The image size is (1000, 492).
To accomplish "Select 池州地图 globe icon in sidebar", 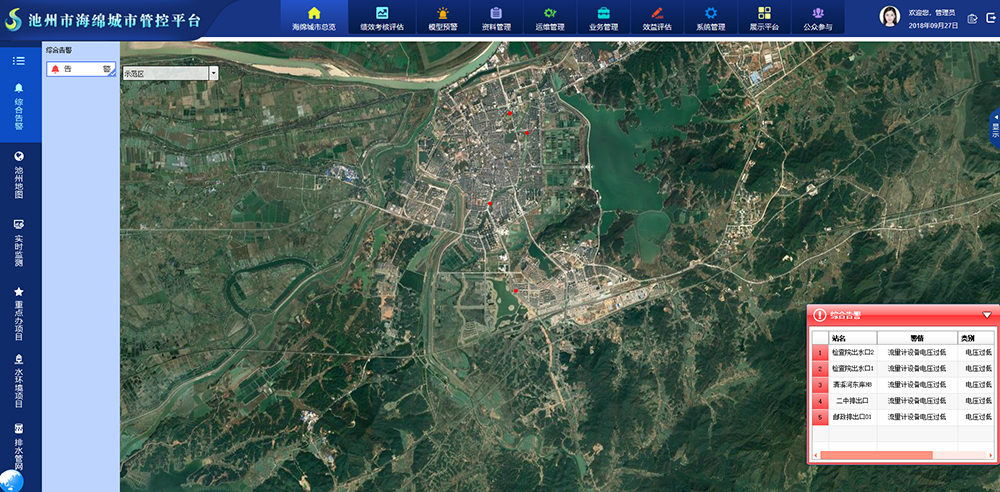I will pyautogui.click(x=19, y=156).
